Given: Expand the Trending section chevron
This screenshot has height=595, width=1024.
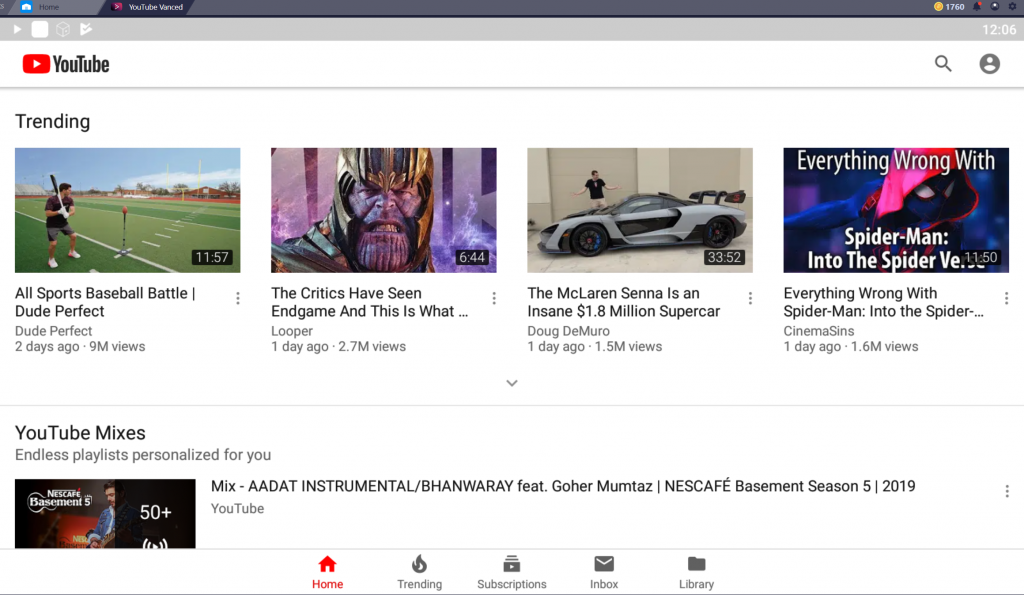Looking at the screenshot, I should point(512,383).
